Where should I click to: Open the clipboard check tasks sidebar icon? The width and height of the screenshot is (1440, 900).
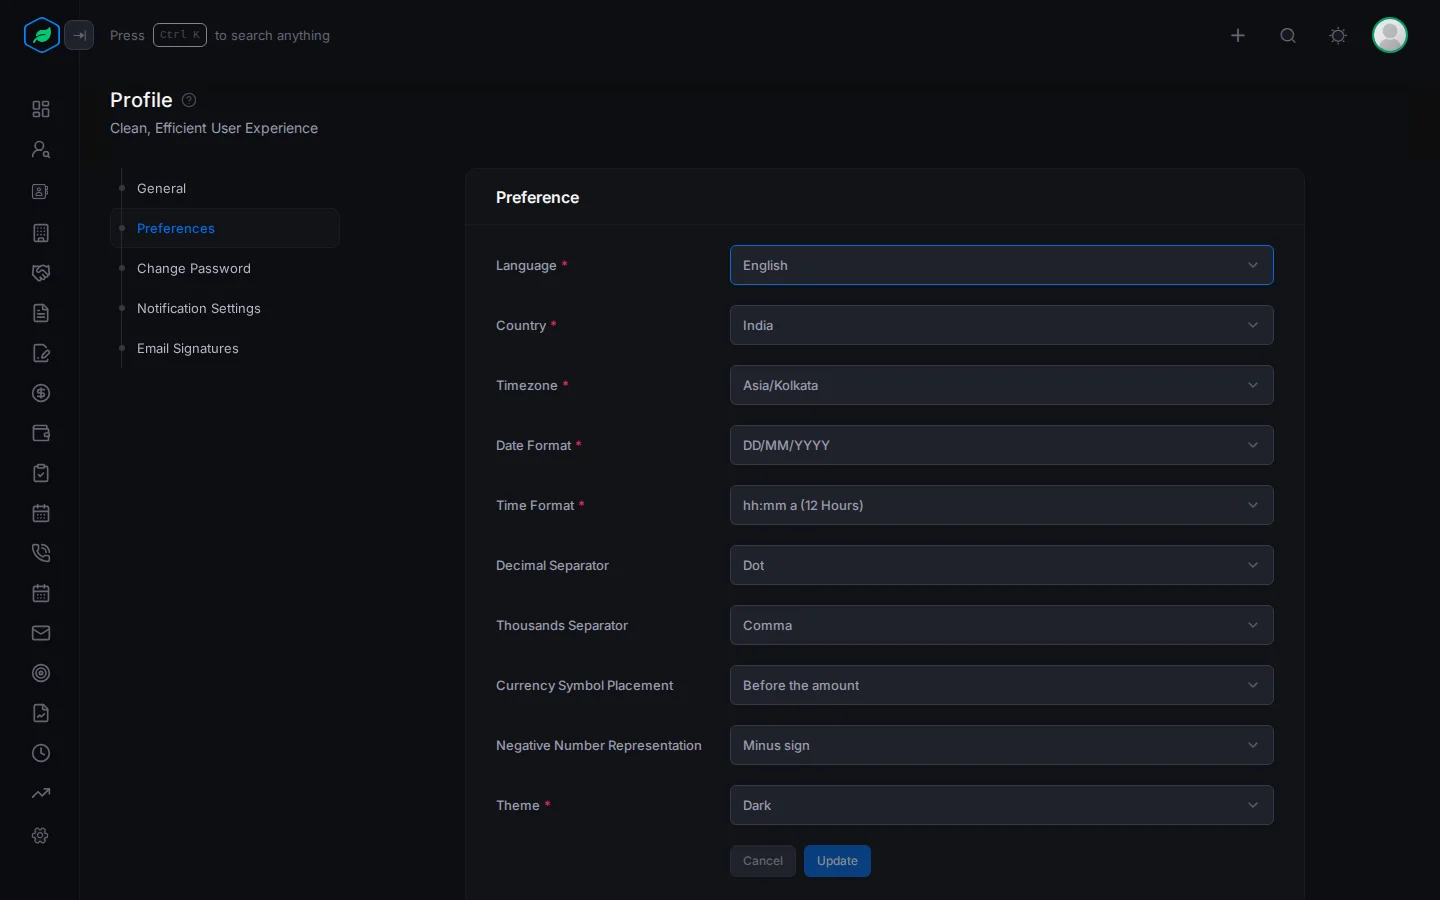(41, 473)
